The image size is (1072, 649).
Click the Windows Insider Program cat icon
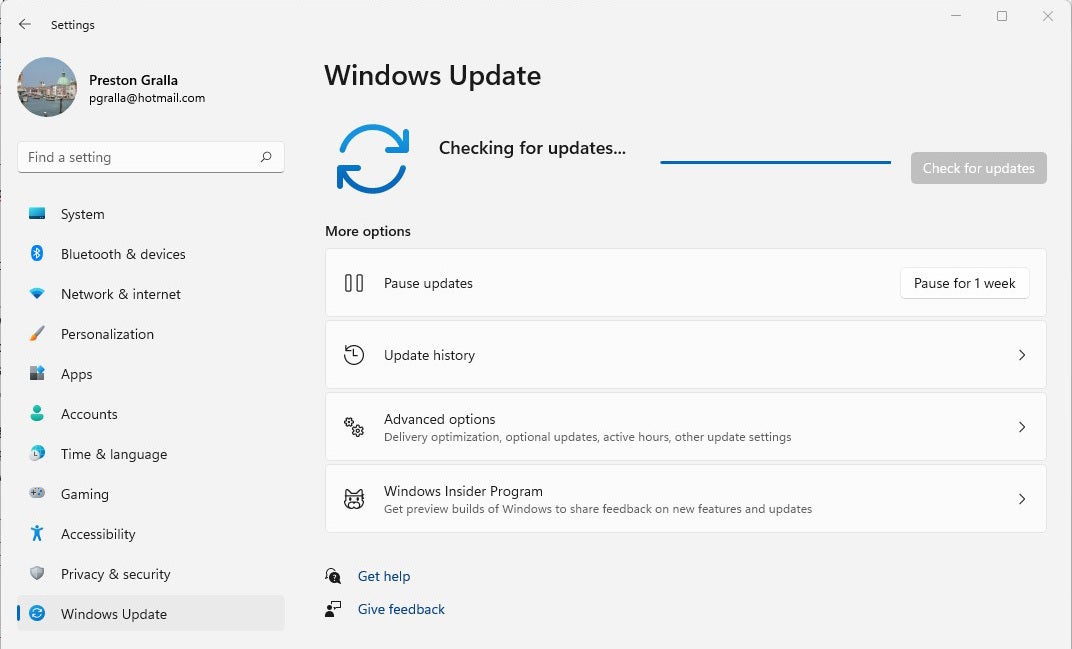click(353, 499)
